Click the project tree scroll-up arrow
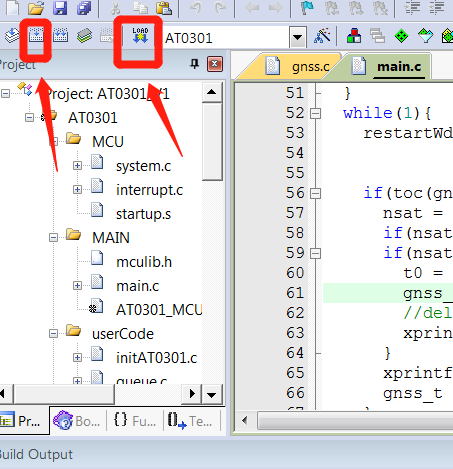This screenshot has height=469, width=453. pos(212,92)
